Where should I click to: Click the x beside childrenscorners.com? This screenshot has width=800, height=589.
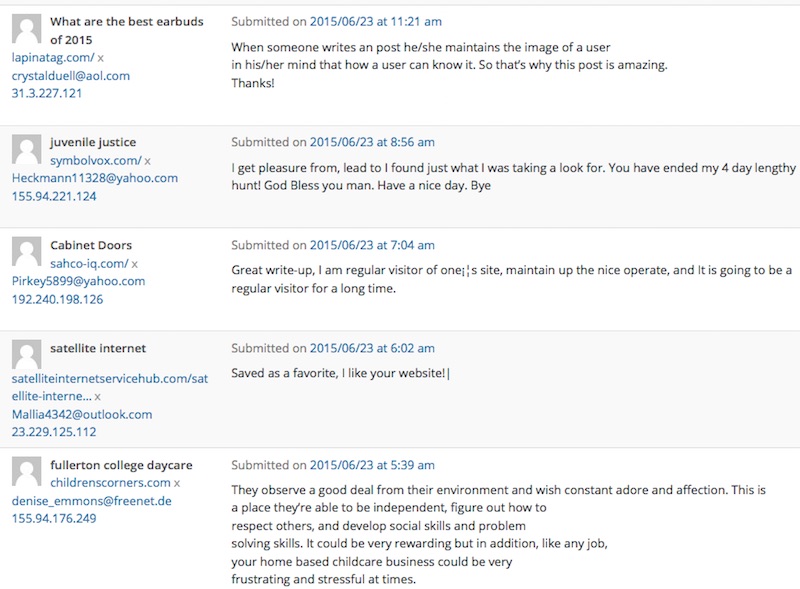pyautogui.click(x=177, y=483)
